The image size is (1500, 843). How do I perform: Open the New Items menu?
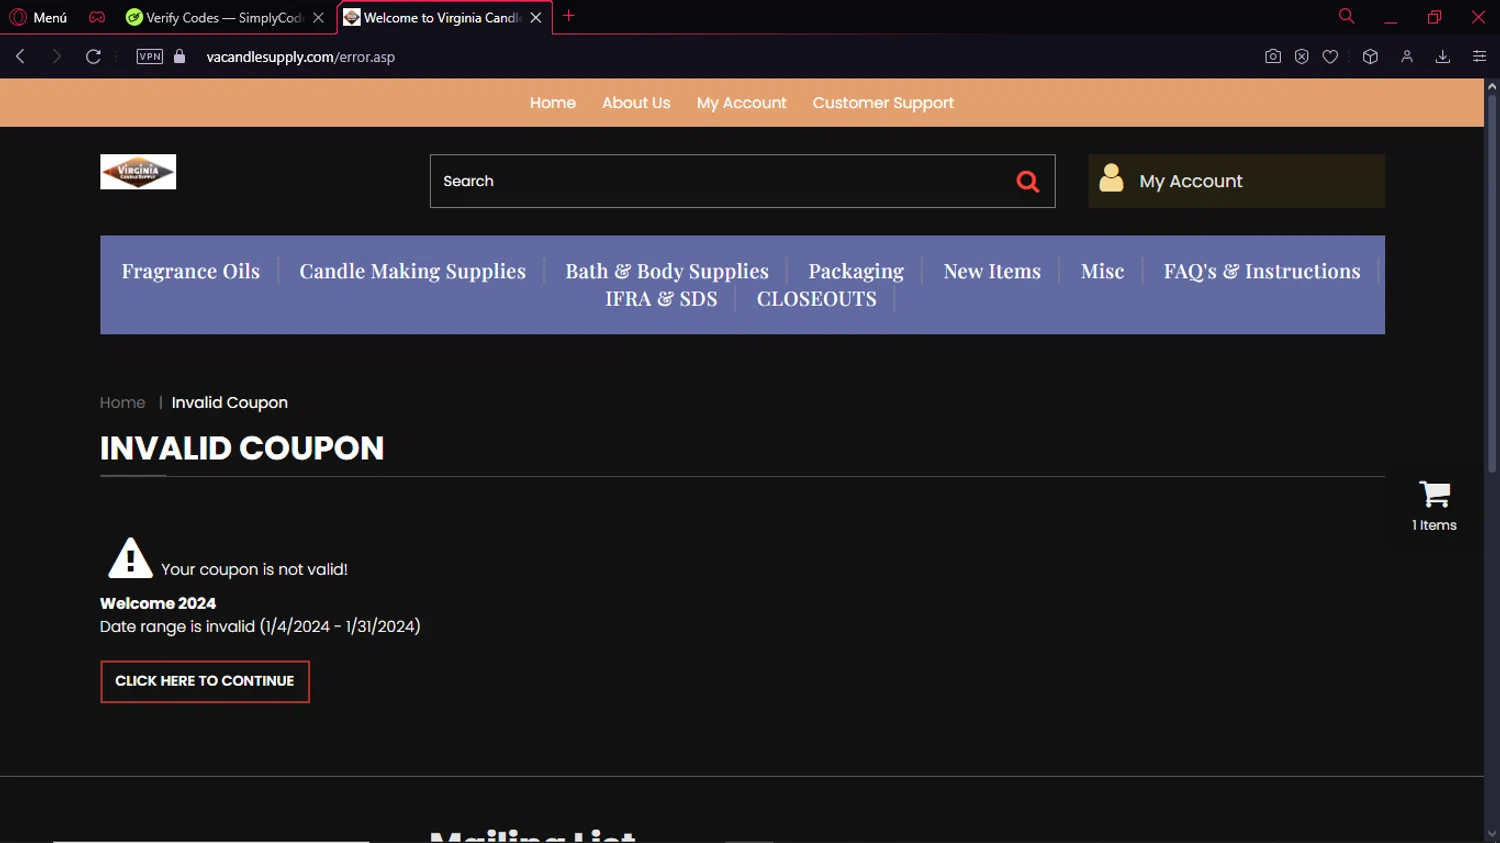pos(992,271)
